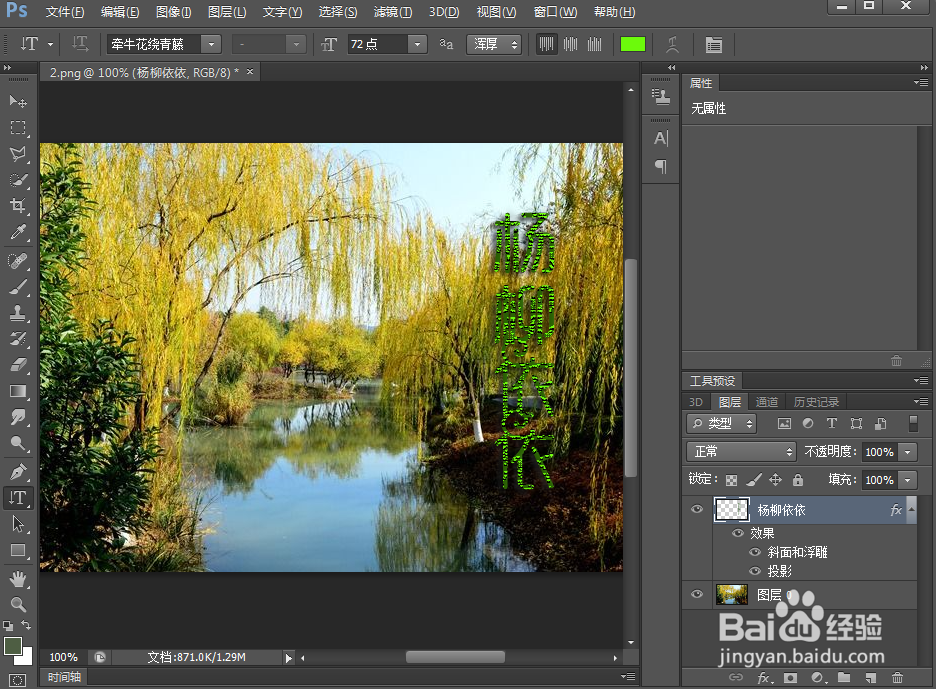Screen dimensions: 936x689
Task: Select the Vertical Type tool
Action: [18, 498]
